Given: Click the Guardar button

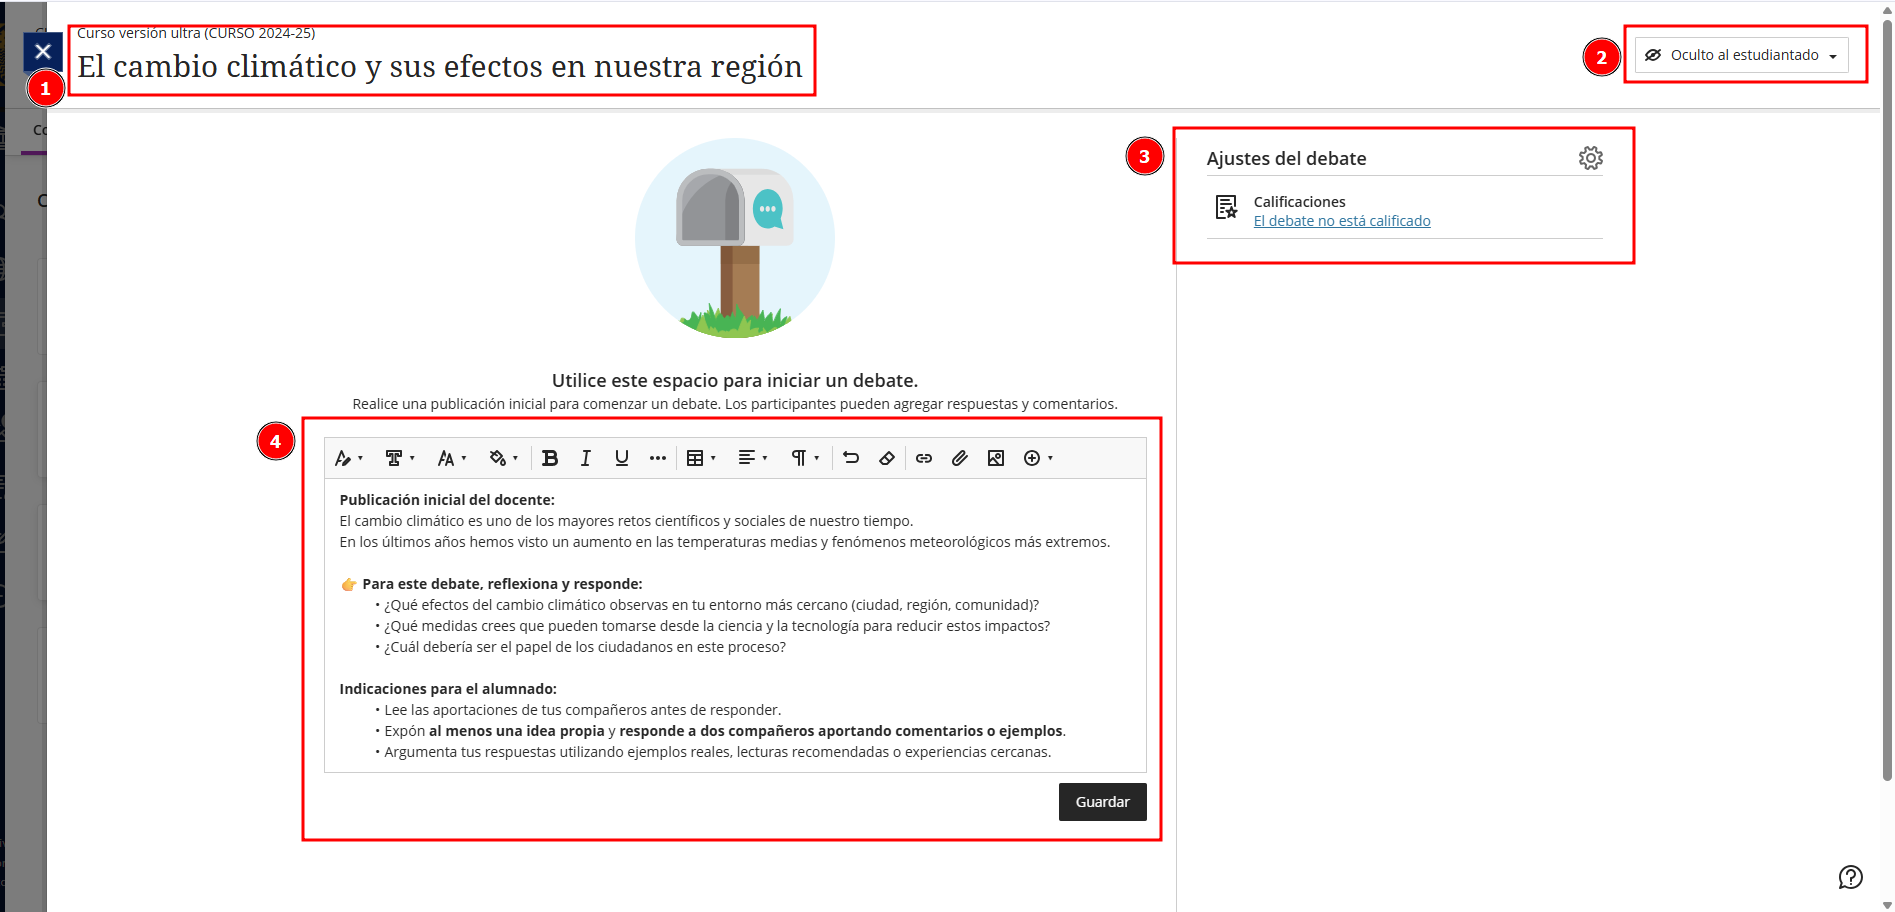Looking at the screenshot, I should tap(1102, 802).
